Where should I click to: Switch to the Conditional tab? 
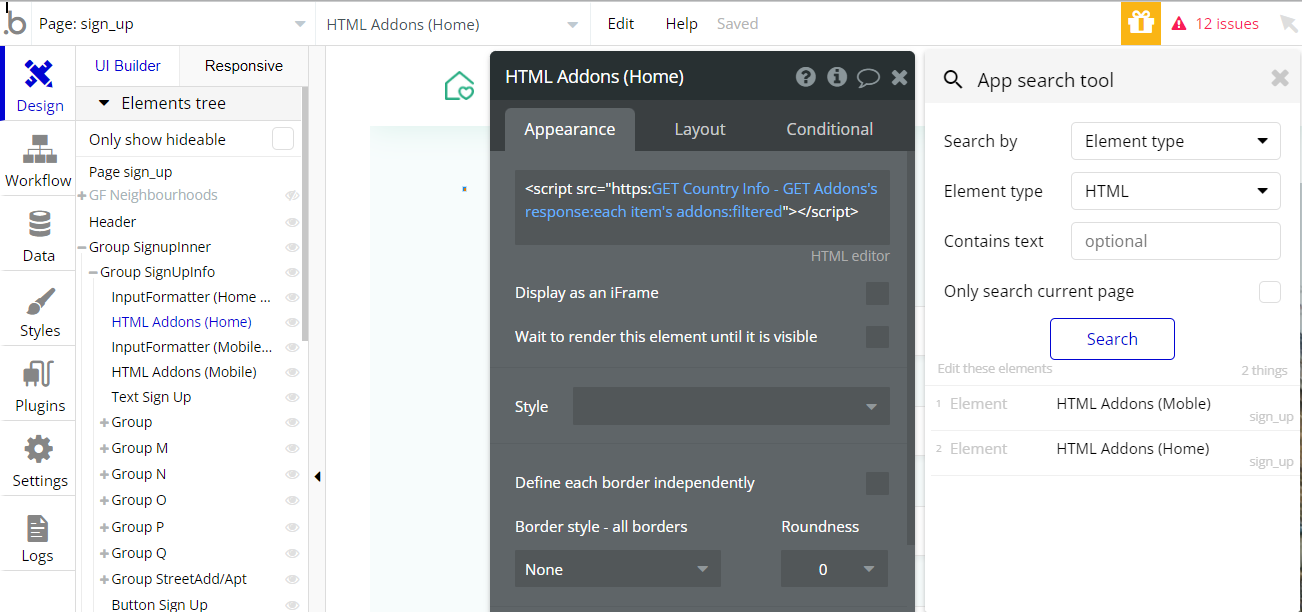[x=830, y=129]
